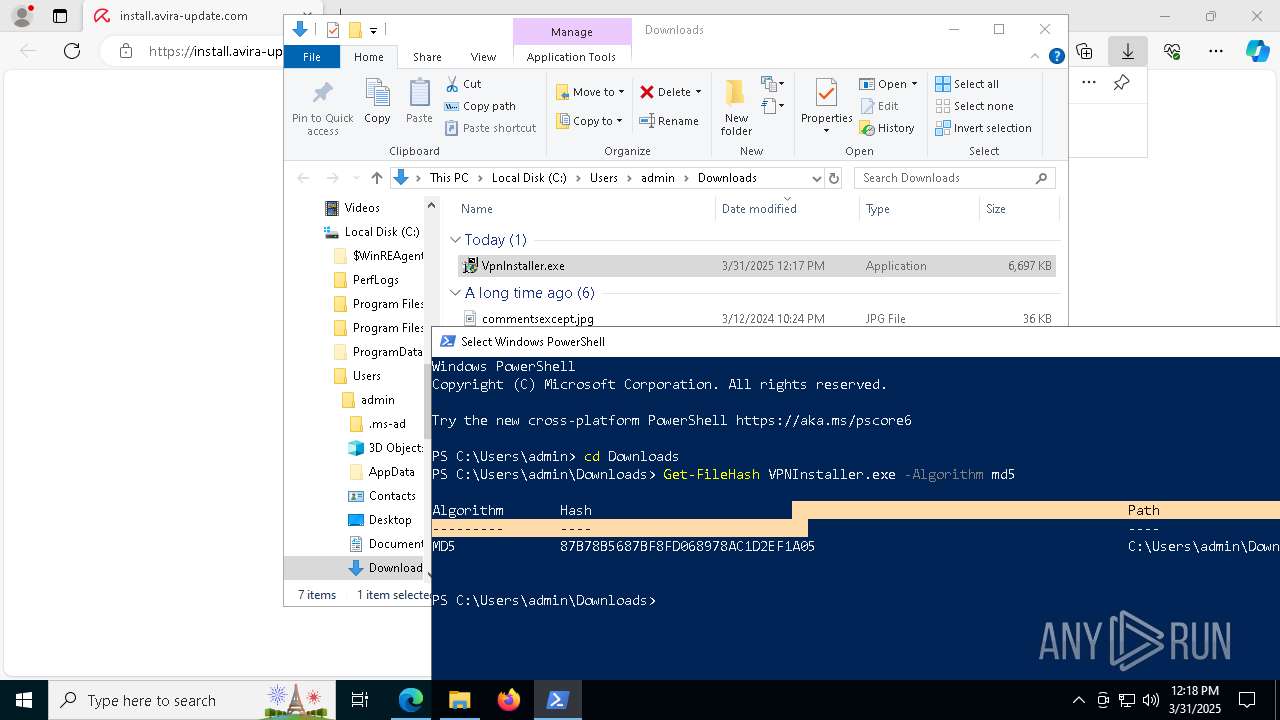Viewport: 1280px width, 720px height.
Task: Switch to the View ribbon tab
Action: coord(483,57)
